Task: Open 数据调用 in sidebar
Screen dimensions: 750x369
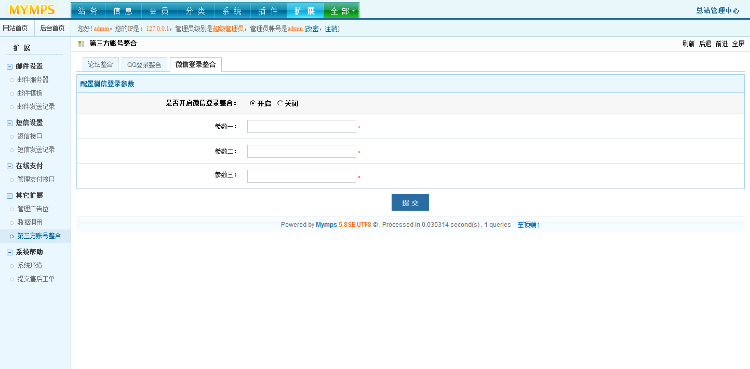Action: pyautogui.click(x=29, y=222)
